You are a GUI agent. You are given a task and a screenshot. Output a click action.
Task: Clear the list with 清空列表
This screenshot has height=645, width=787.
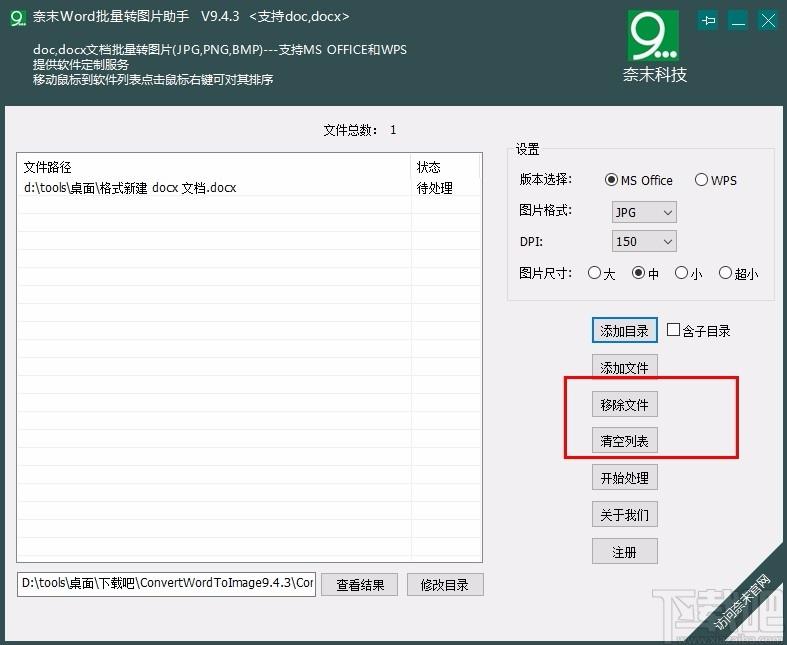[x=625, y=441]
